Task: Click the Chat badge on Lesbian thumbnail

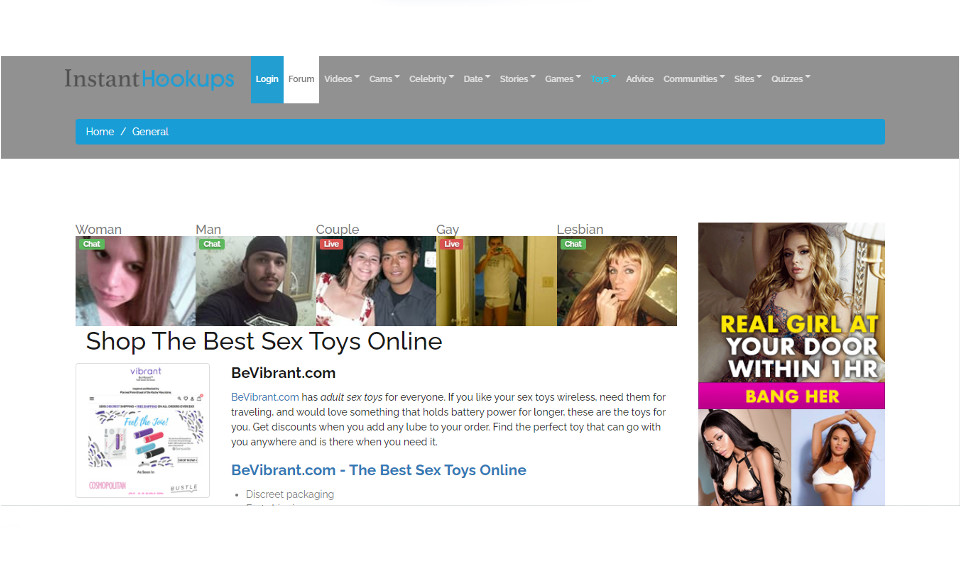Action: [572, 244]
